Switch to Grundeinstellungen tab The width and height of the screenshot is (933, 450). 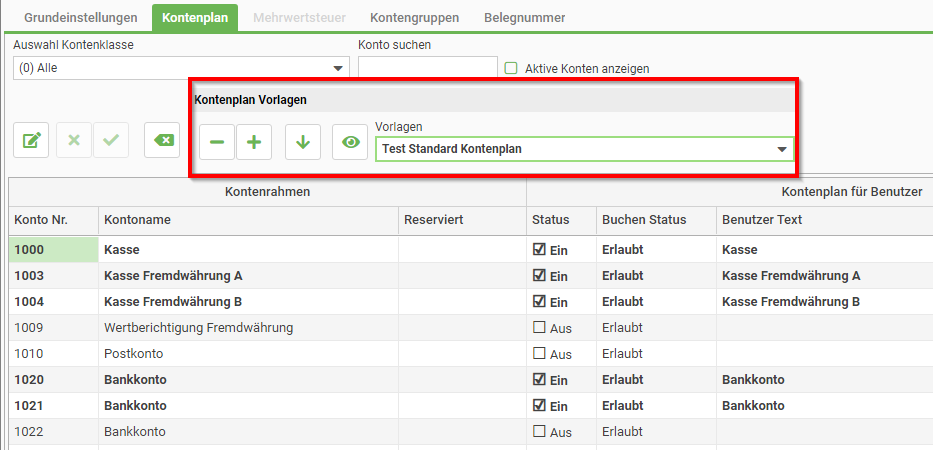(x=81, y=17)
